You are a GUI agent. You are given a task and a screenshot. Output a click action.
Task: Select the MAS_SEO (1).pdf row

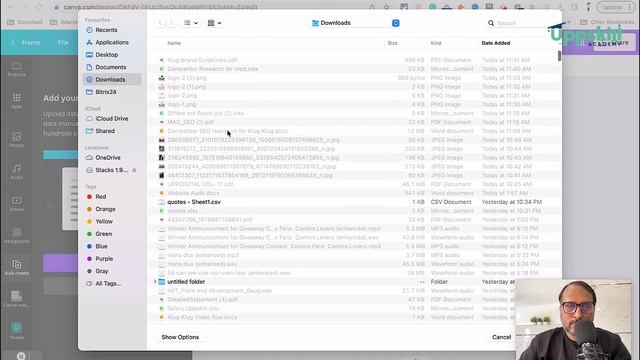click(354, 122)
